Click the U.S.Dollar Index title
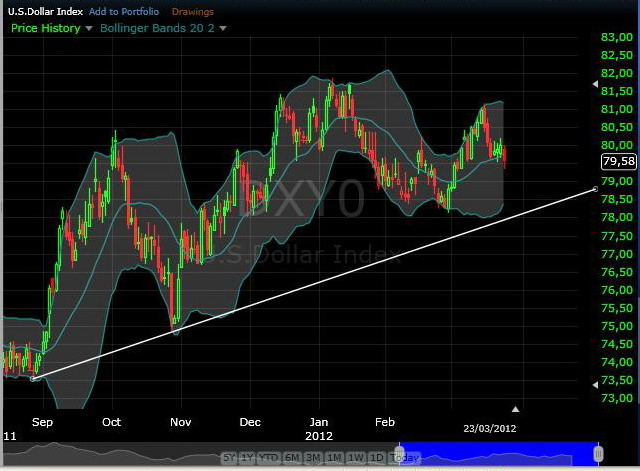 pyautogui.click(x=45, y=11)
